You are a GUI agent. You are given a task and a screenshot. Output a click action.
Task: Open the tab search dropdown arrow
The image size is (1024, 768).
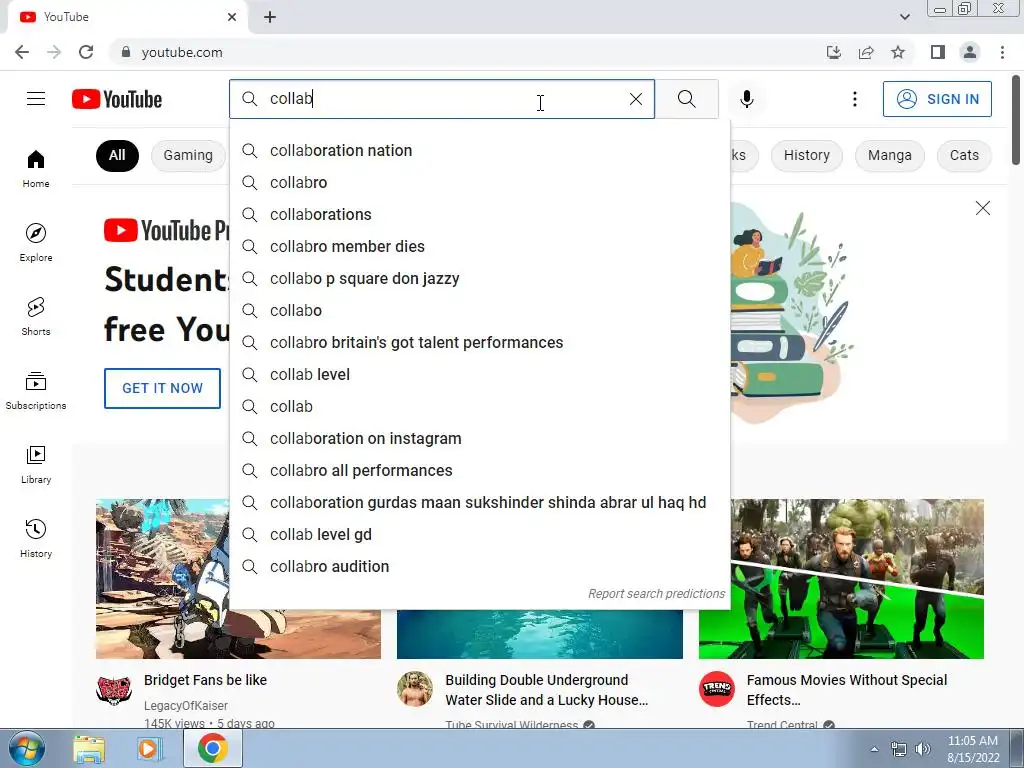(x=904, y=17)
